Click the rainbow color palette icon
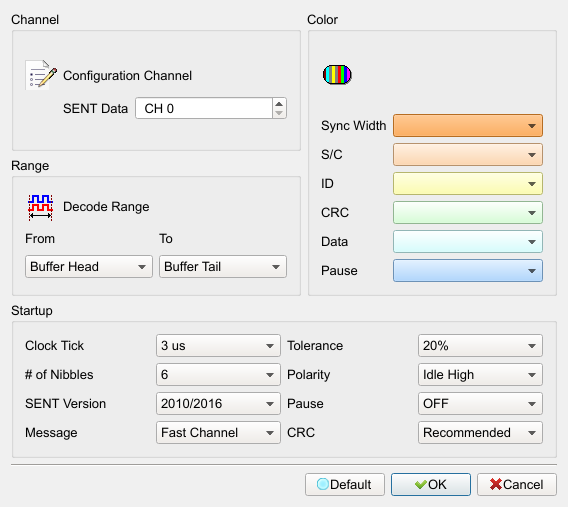568x507 pixels. click(337, 75)
